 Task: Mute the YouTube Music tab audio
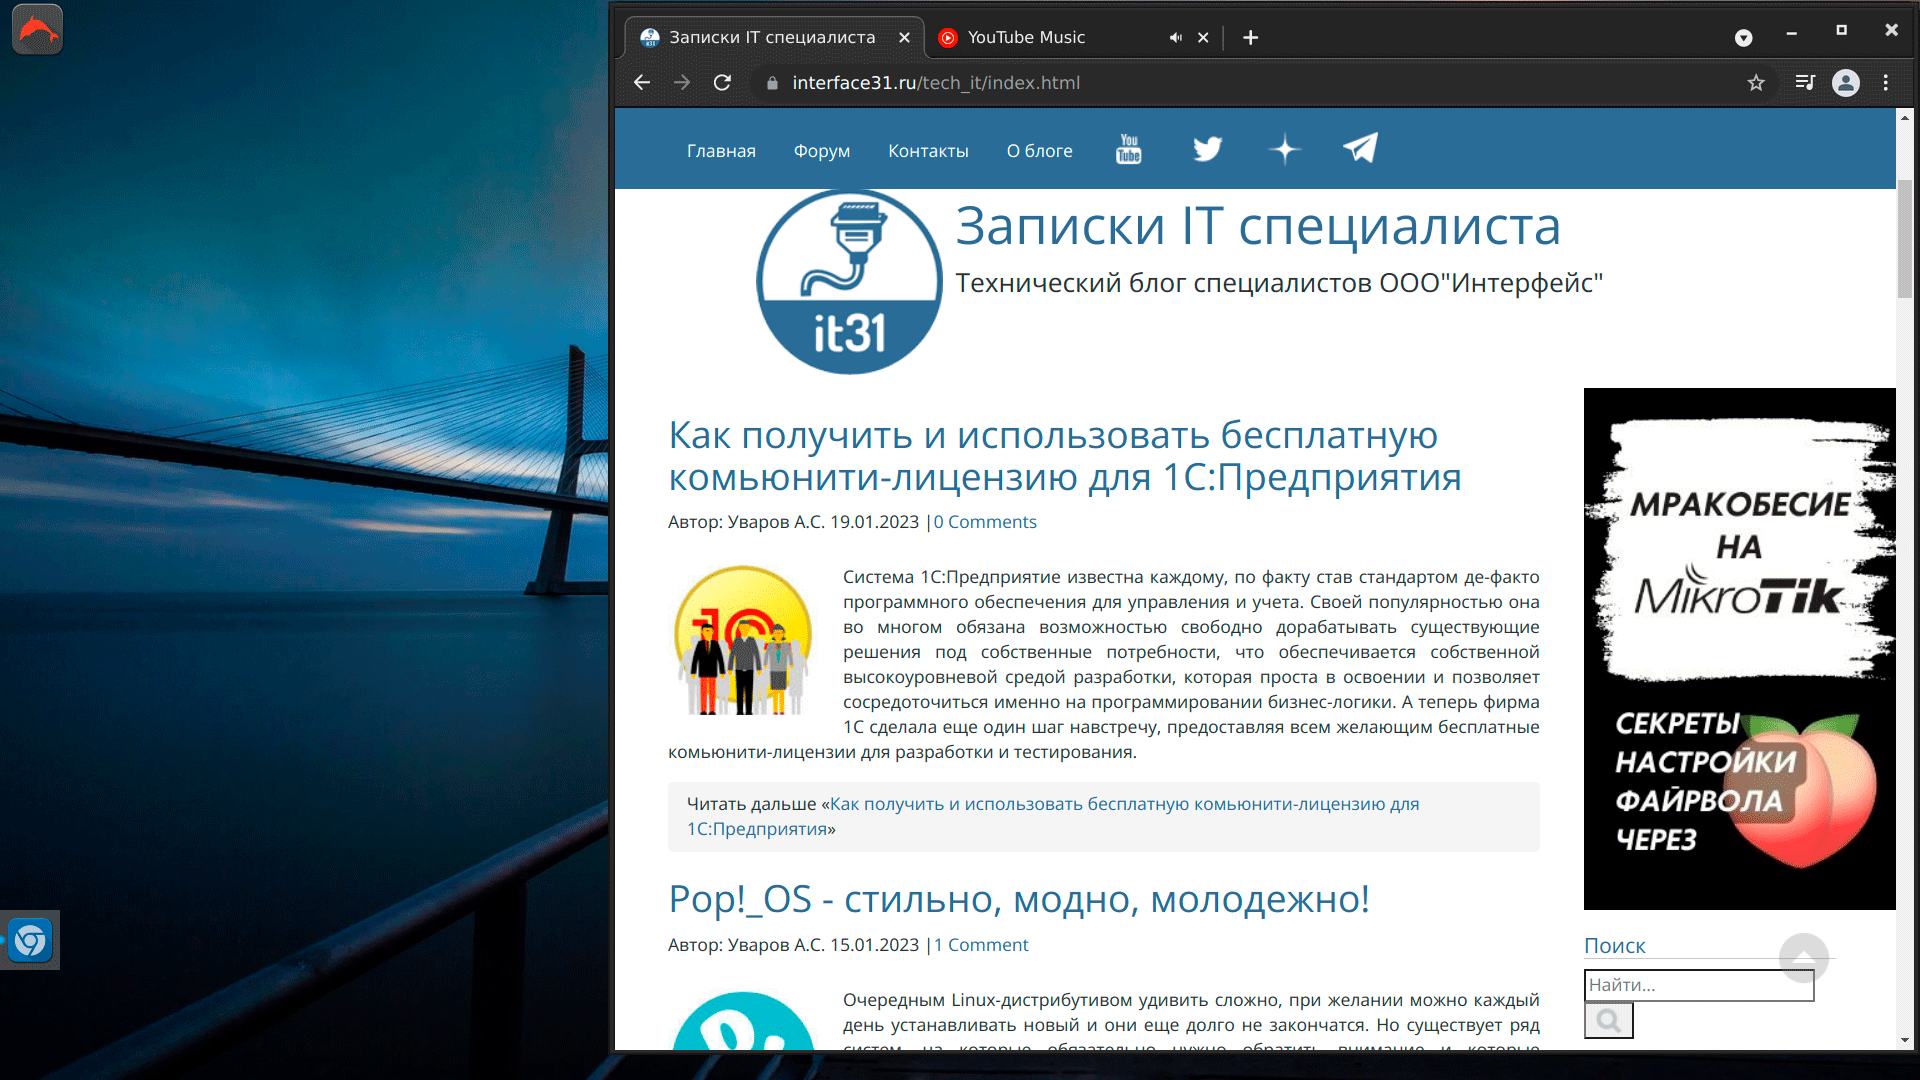[x=1175, y=38]
